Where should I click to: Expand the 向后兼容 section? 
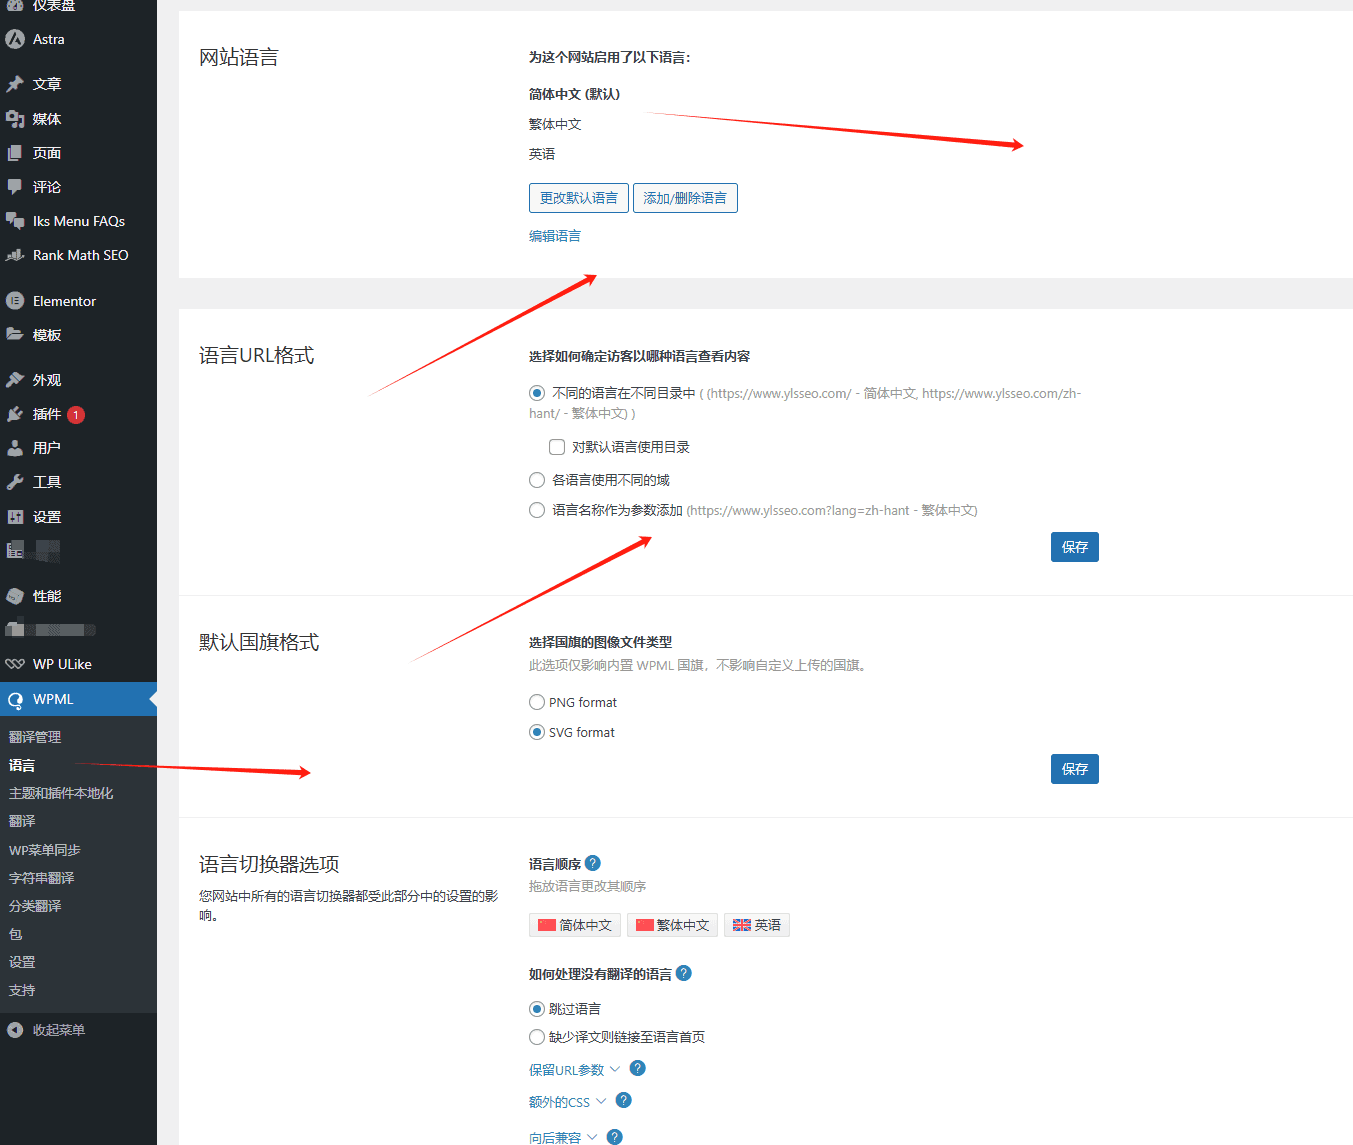pyautogui.click(x=563, y=1138)
